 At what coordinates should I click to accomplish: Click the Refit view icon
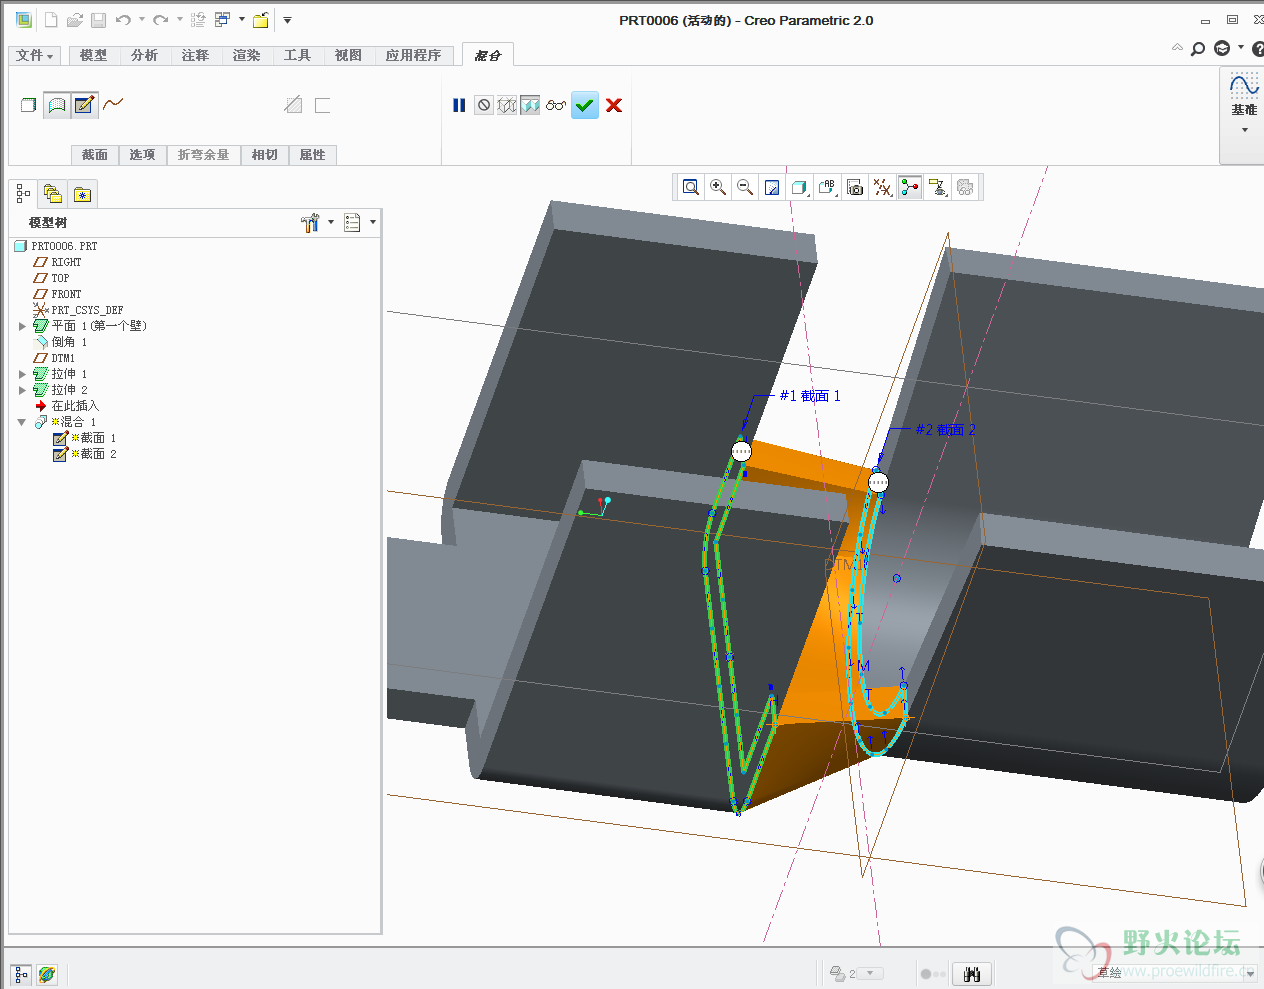pos(691,187)
